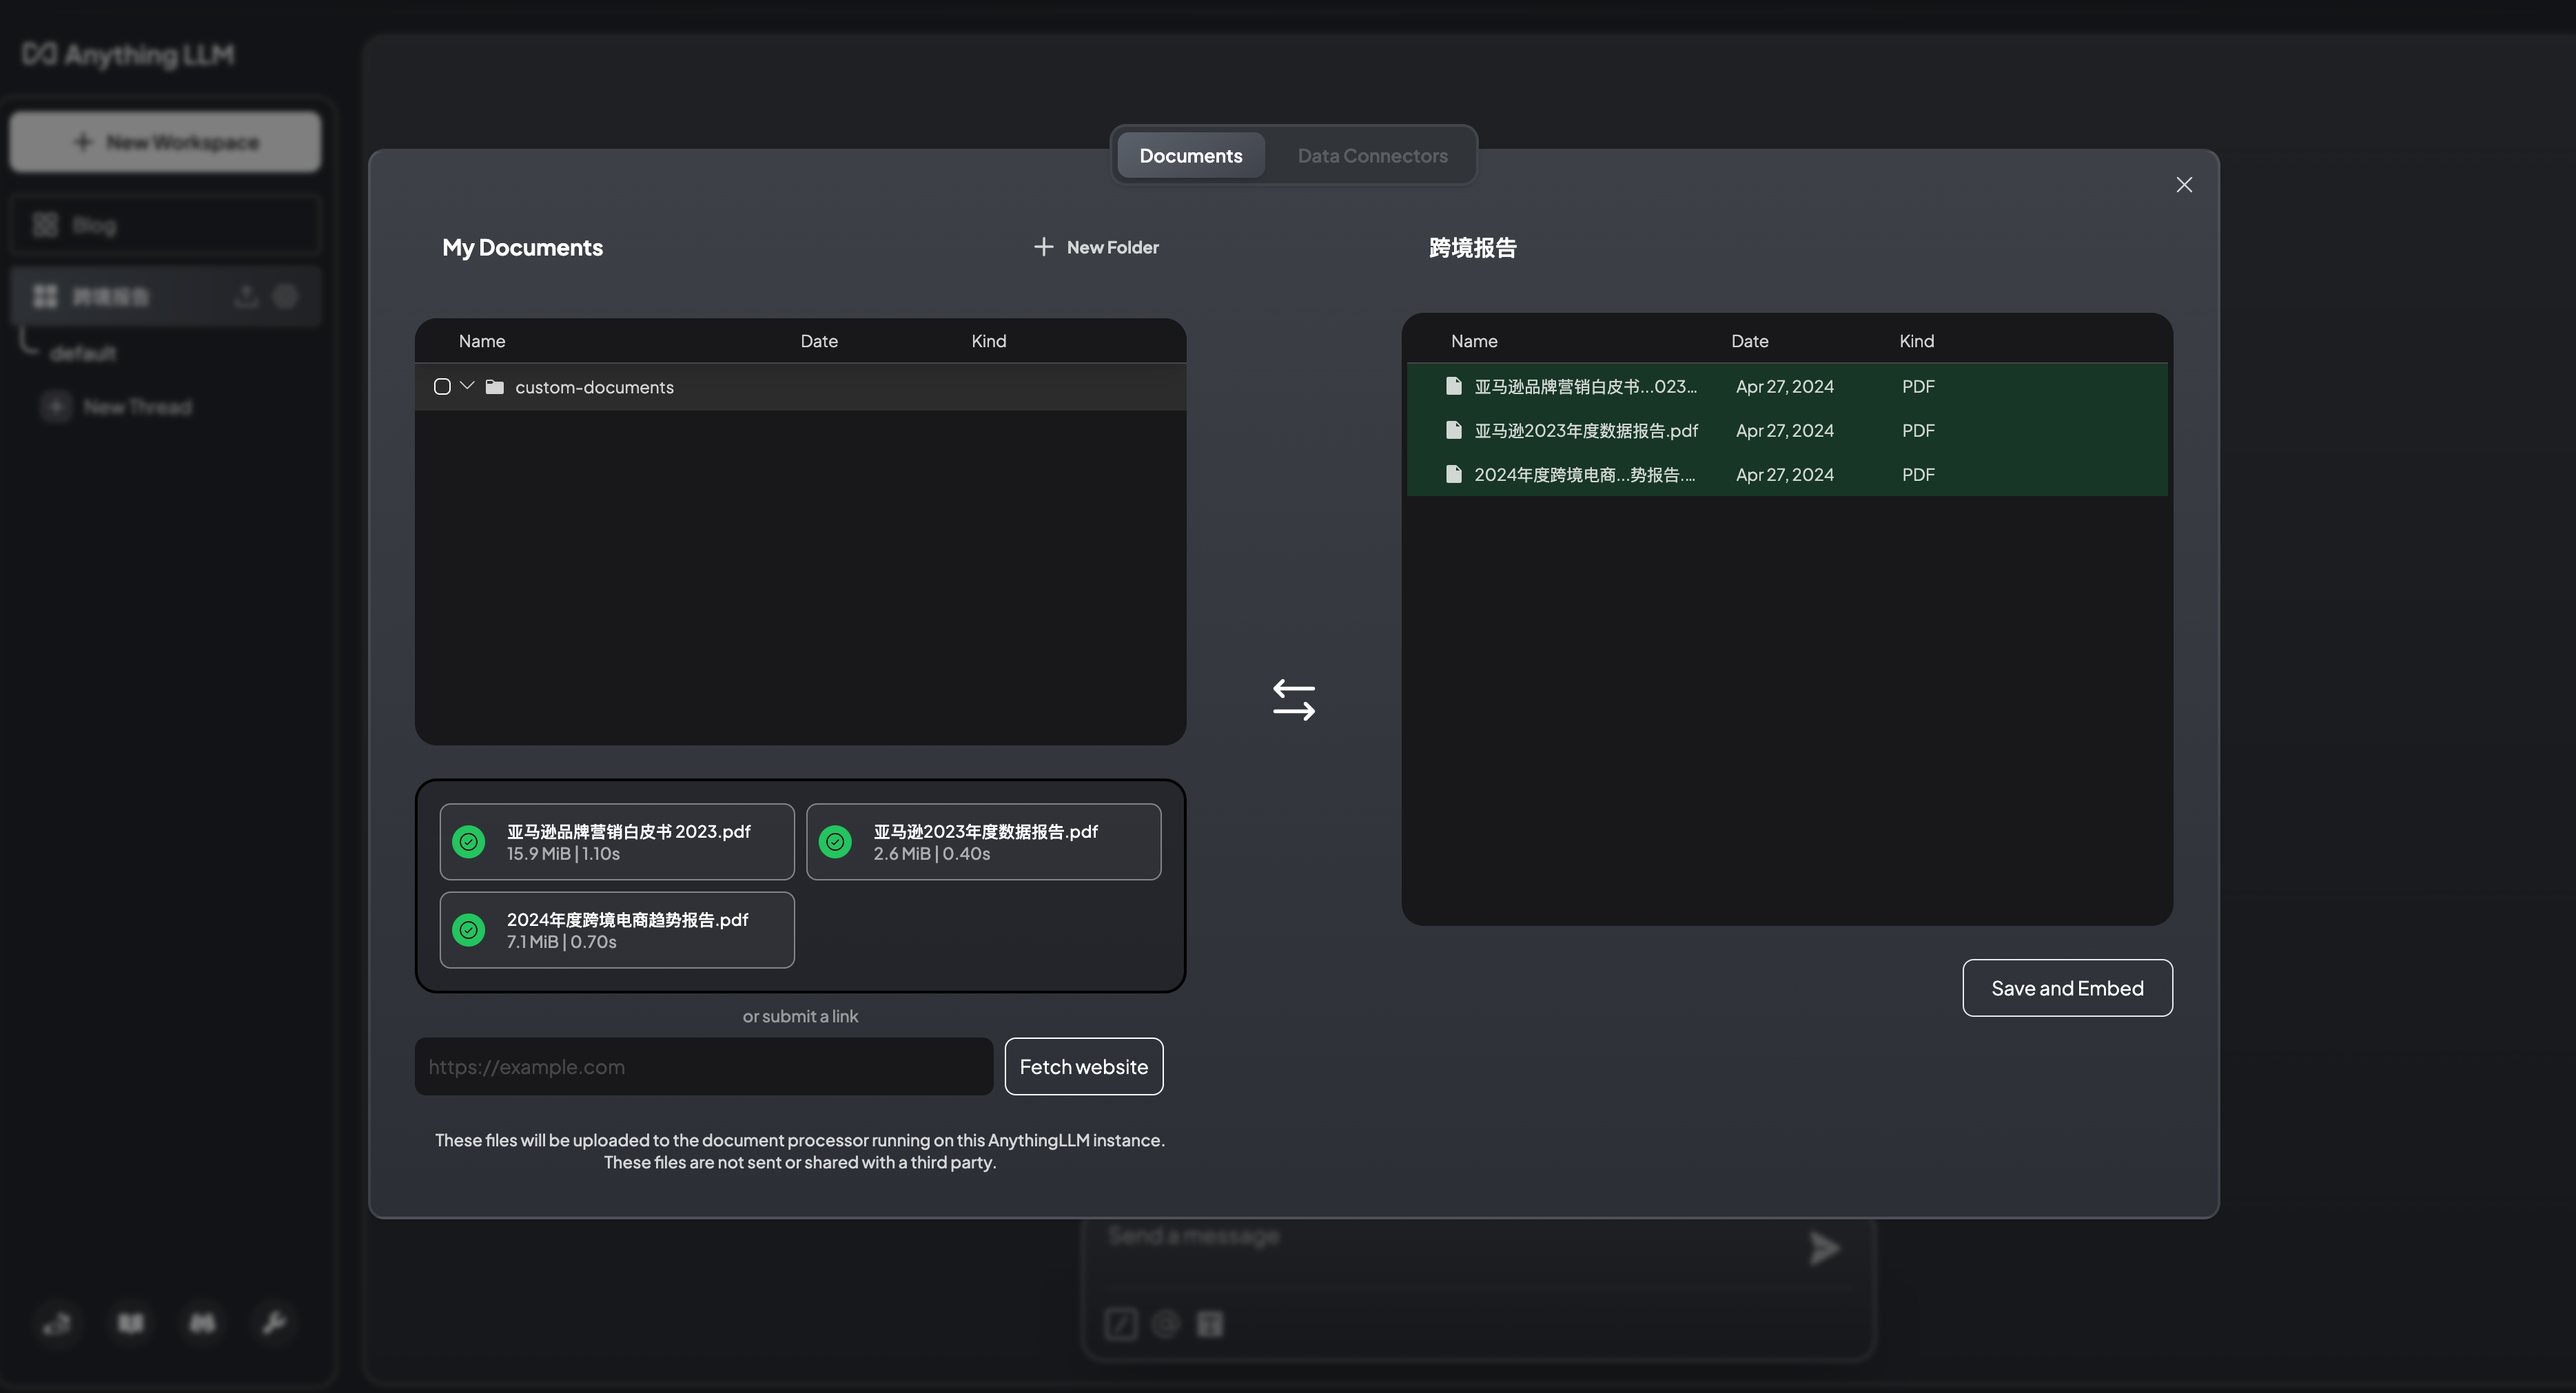Click the green check on 2024年度跨境电商趋势报告.pdf card
The width and height of the screenshot is (2576, 1393).
click(469, 930)
